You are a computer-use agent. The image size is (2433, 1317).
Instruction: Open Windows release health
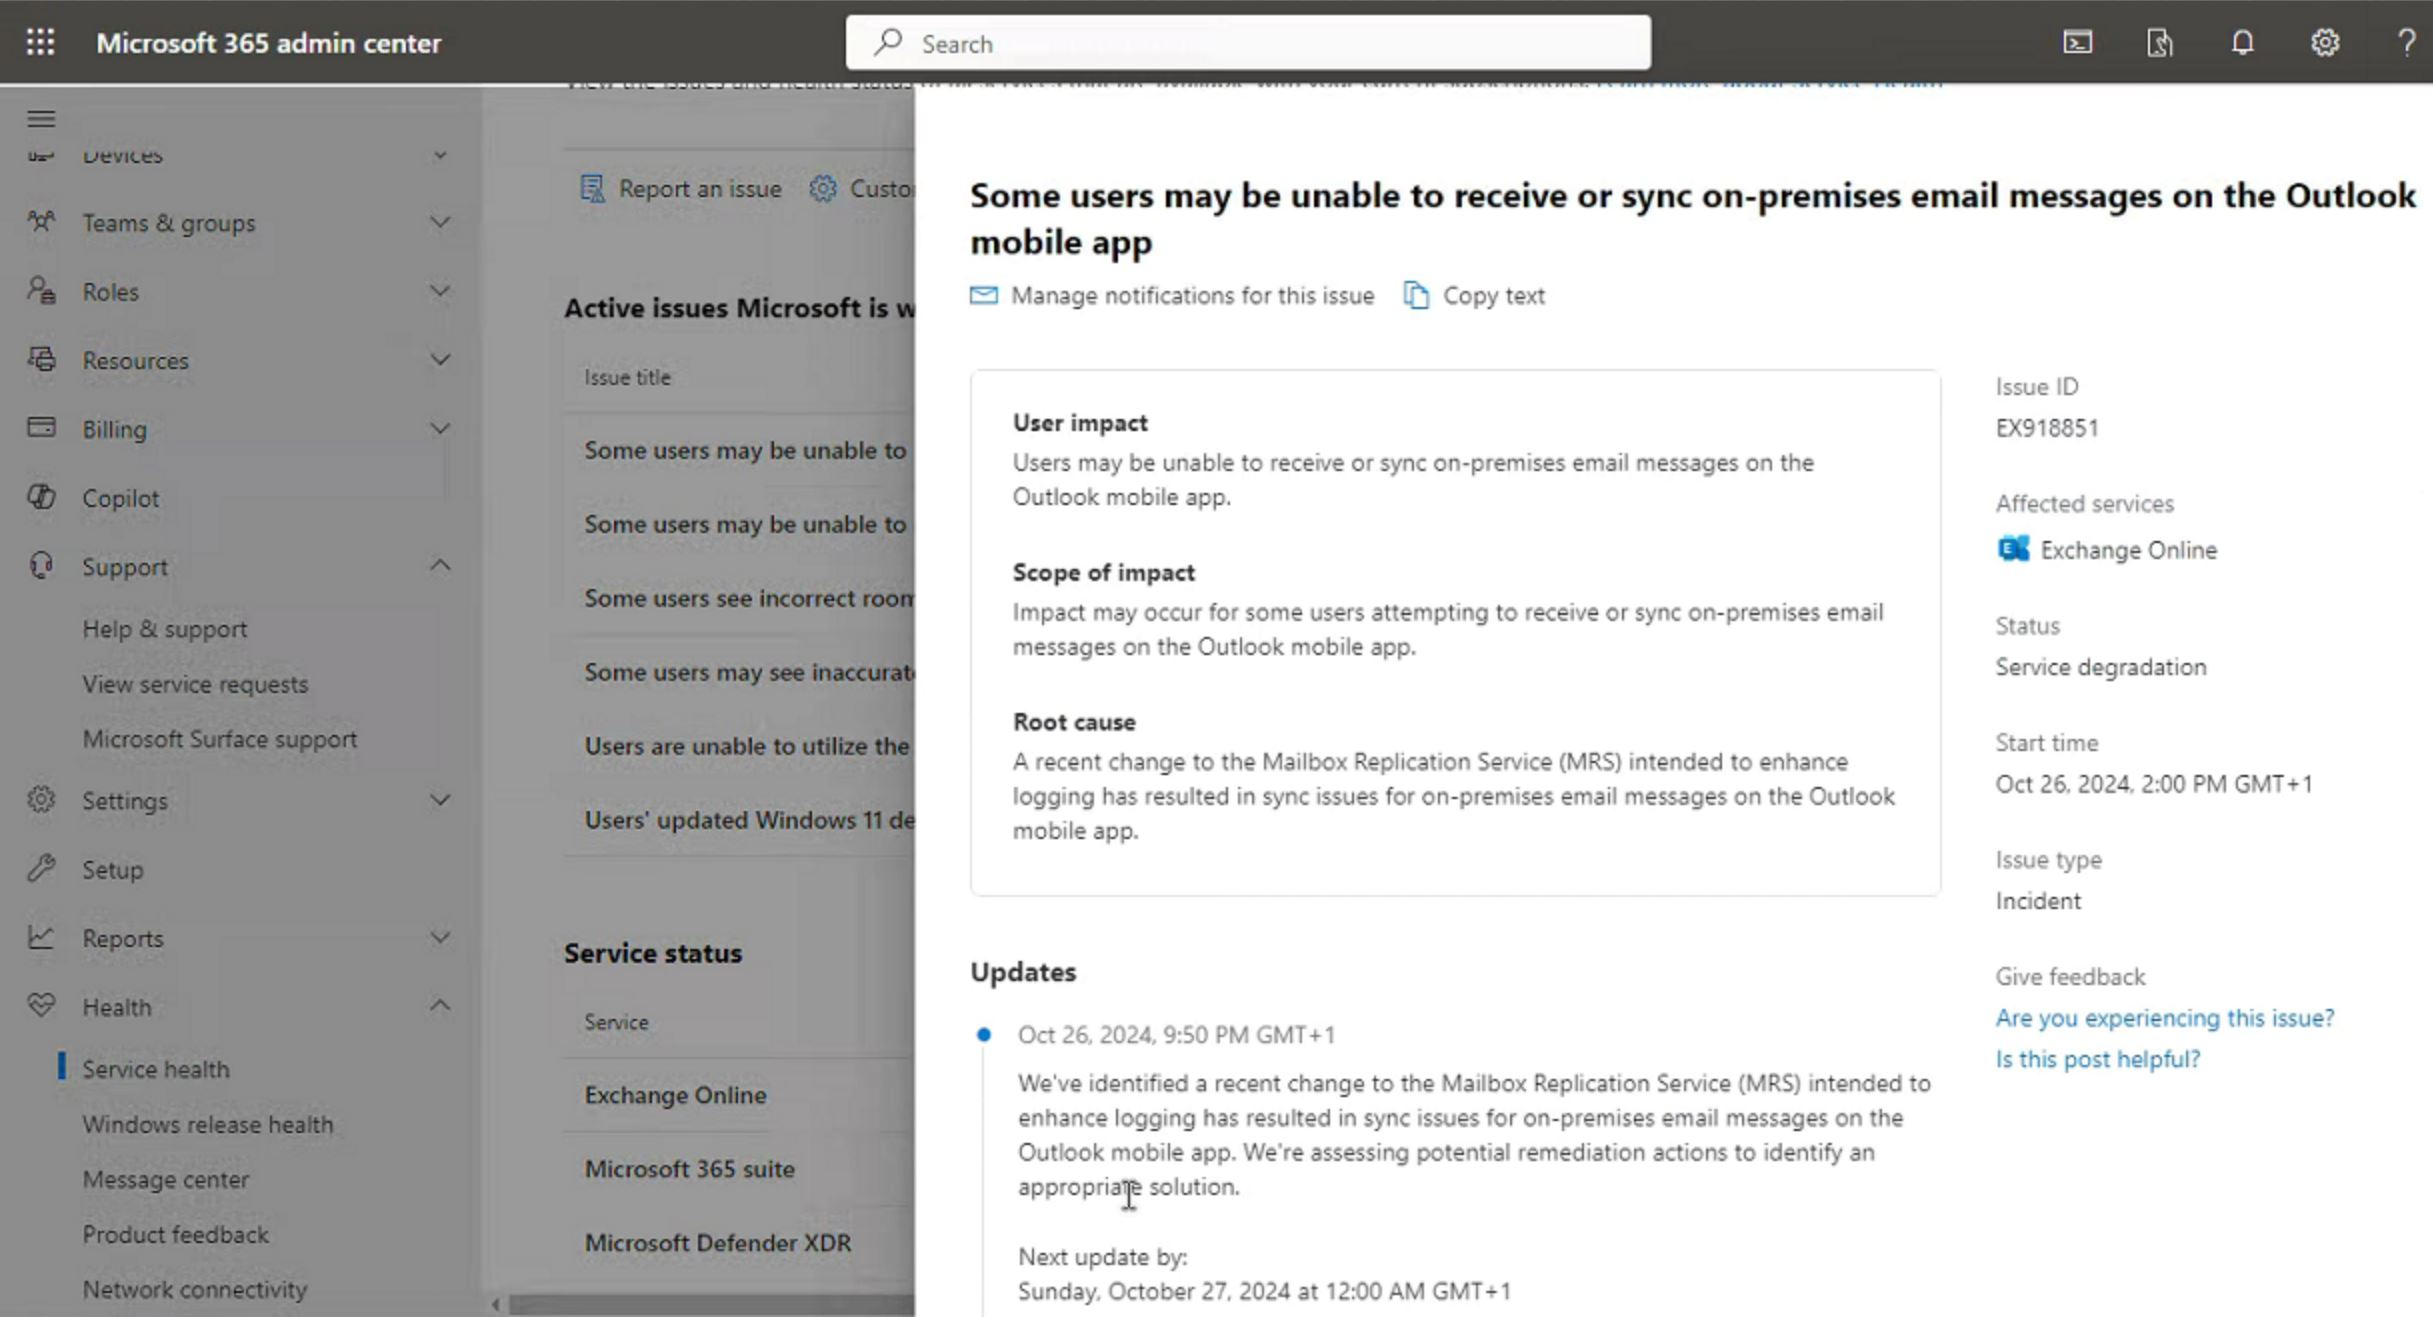tap(207, 1123)
